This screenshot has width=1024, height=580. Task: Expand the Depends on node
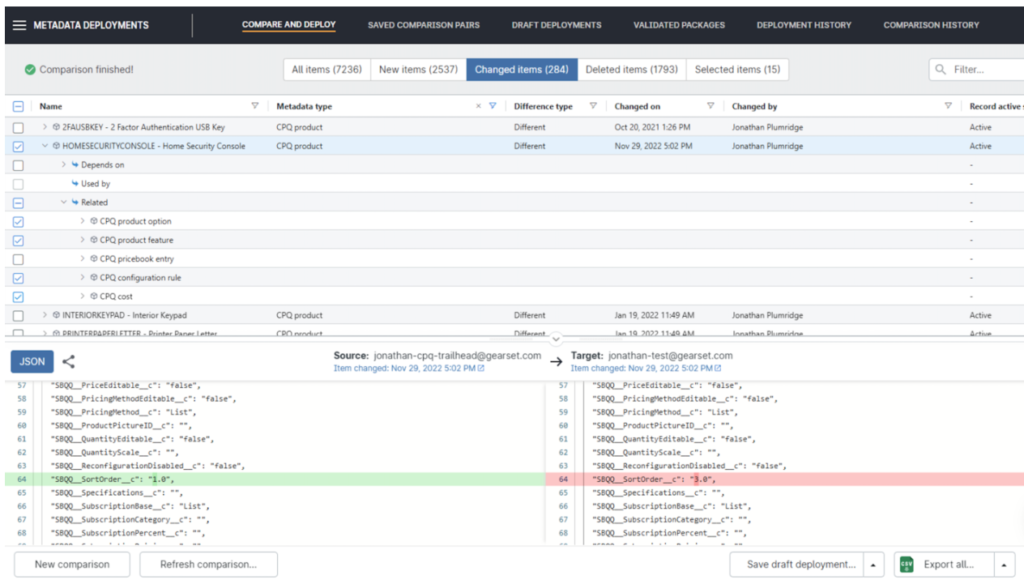(x=63, y=165)
